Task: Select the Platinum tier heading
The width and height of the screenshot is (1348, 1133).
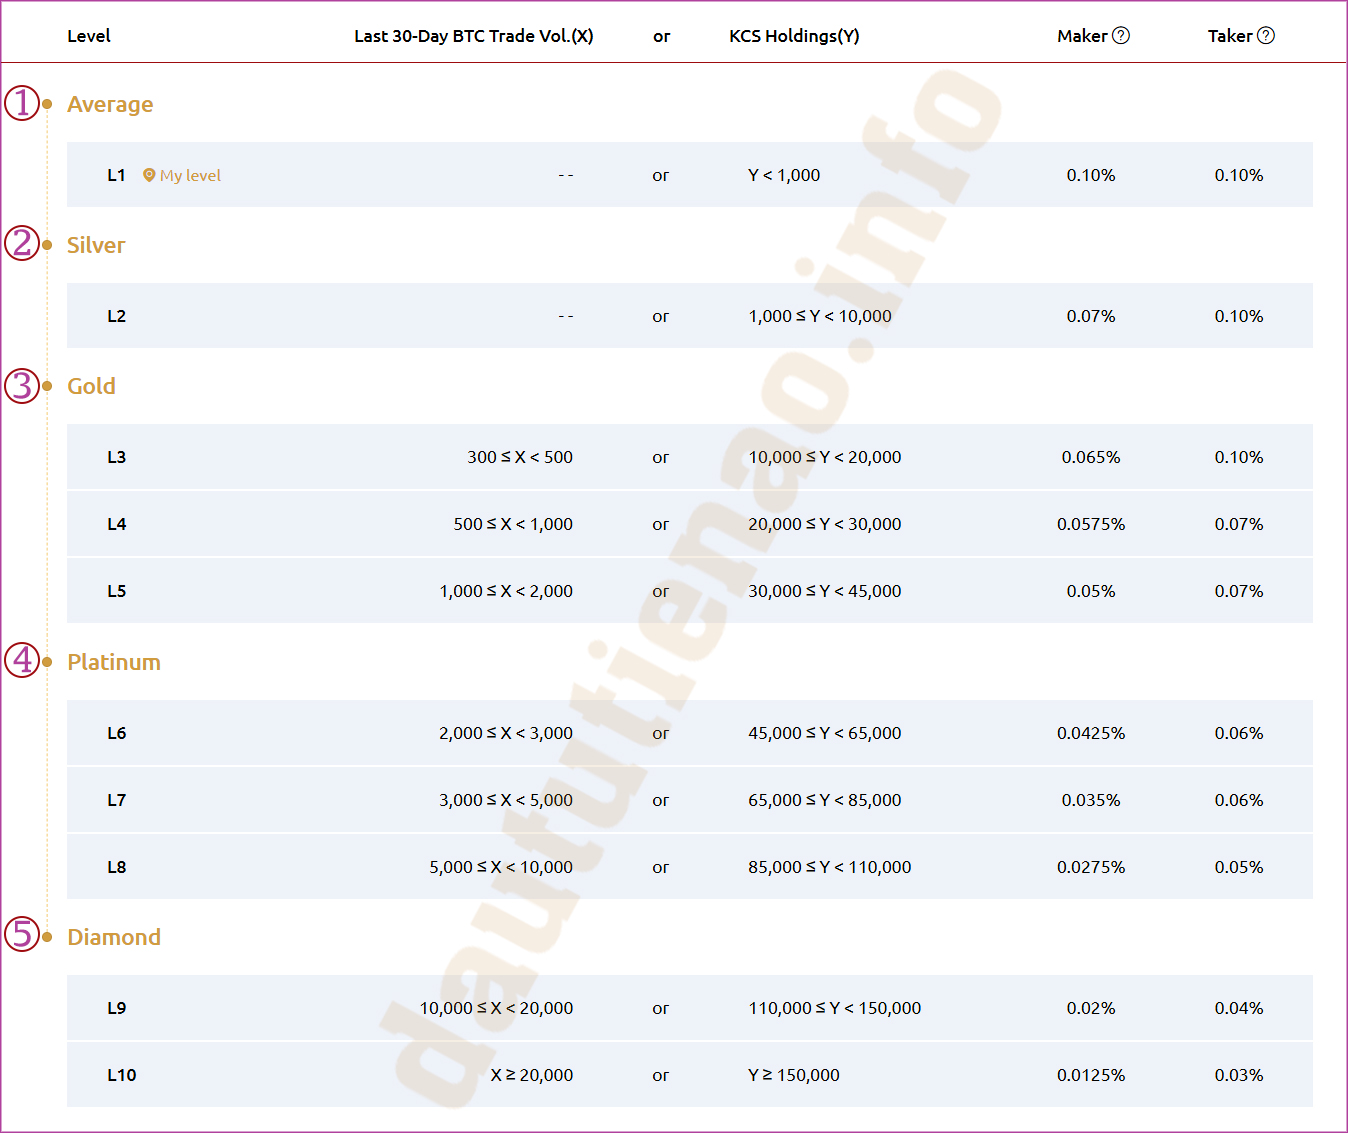Action: [114, 662]
